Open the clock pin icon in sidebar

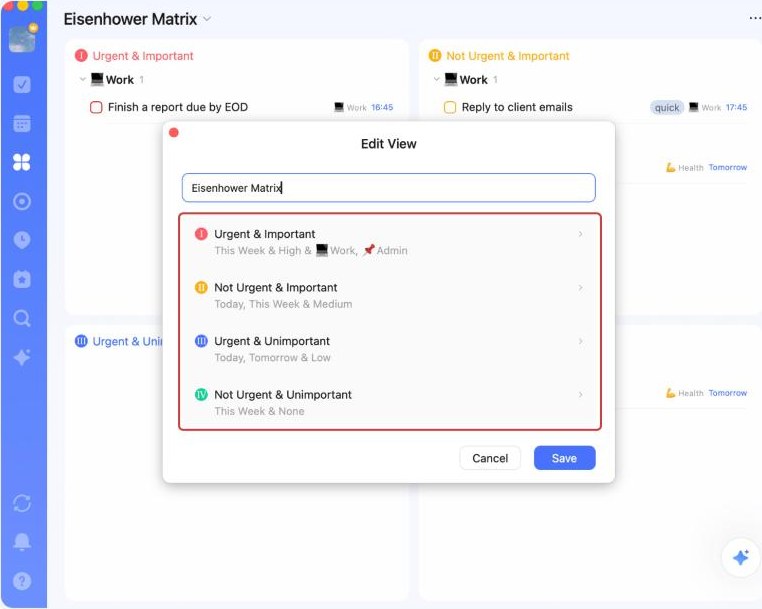tap(22, 240)
